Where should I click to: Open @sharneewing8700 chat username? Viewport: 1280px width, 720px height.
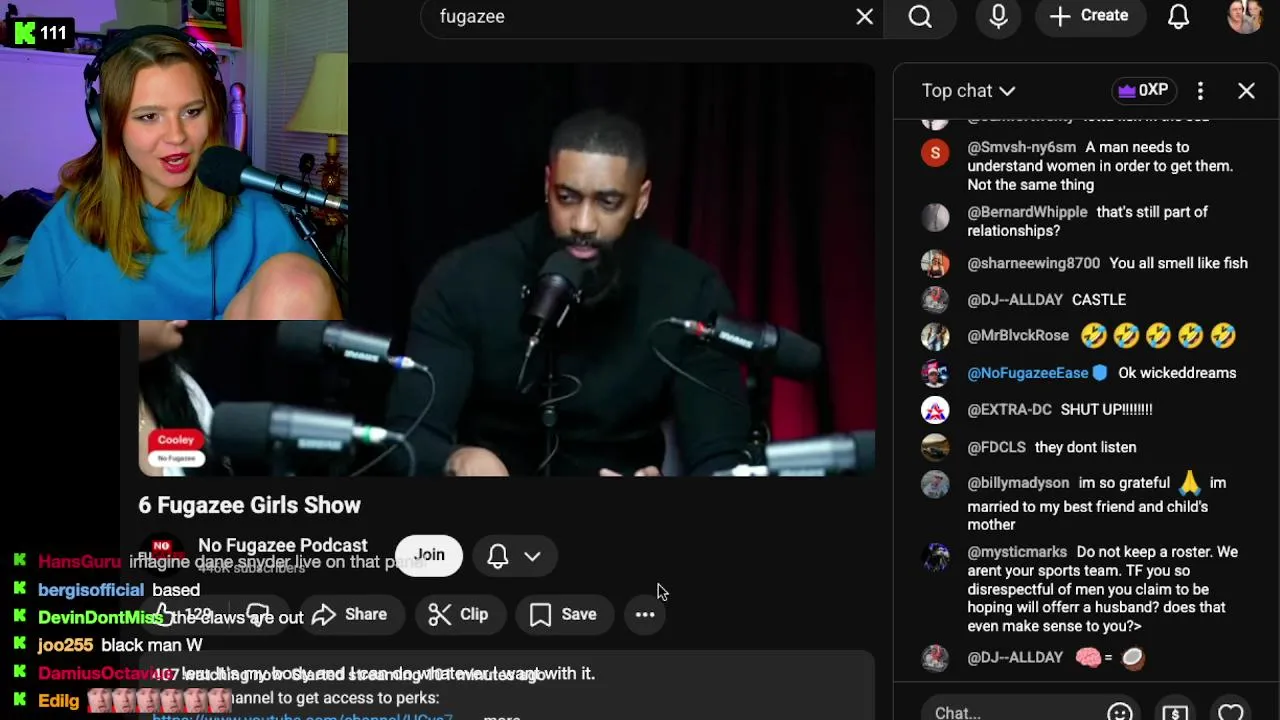click(1033, 263)
